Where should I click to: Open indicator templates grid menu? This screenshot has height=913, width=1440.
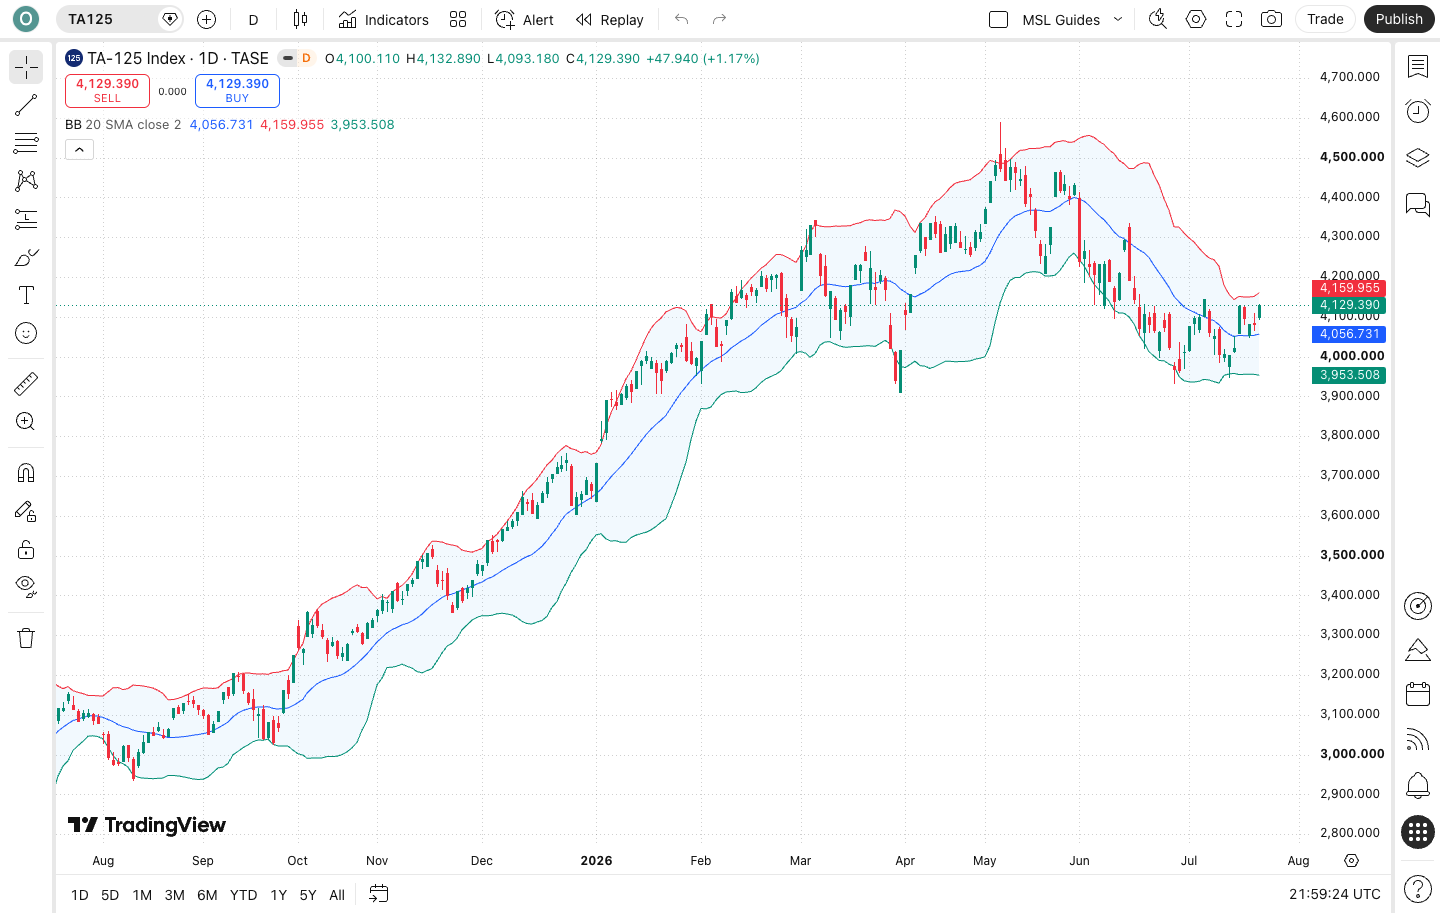point(458,19)
